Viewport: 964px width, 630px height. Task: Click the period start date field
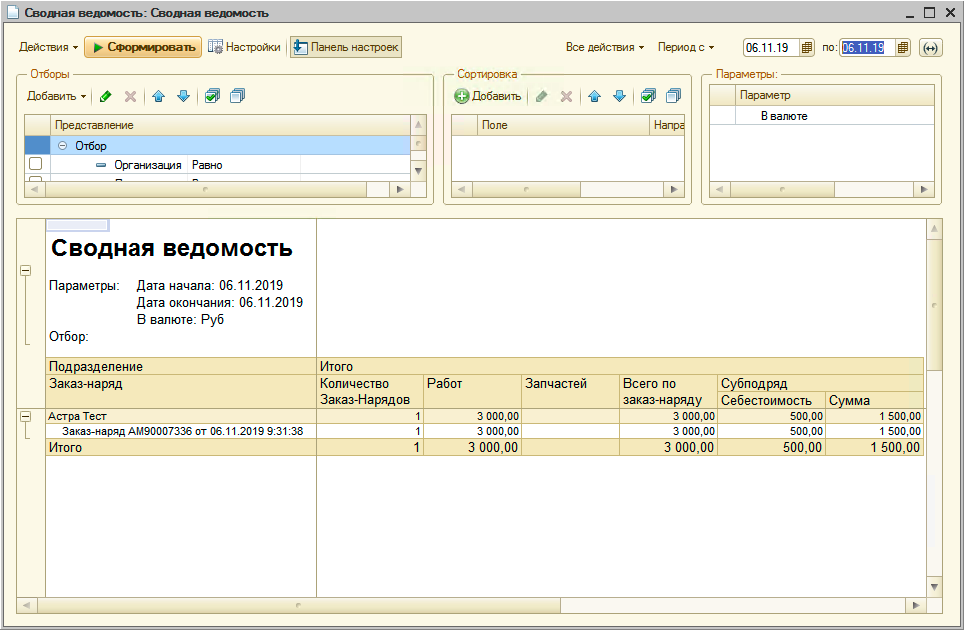pyautogui.click(x=772, y=47)
